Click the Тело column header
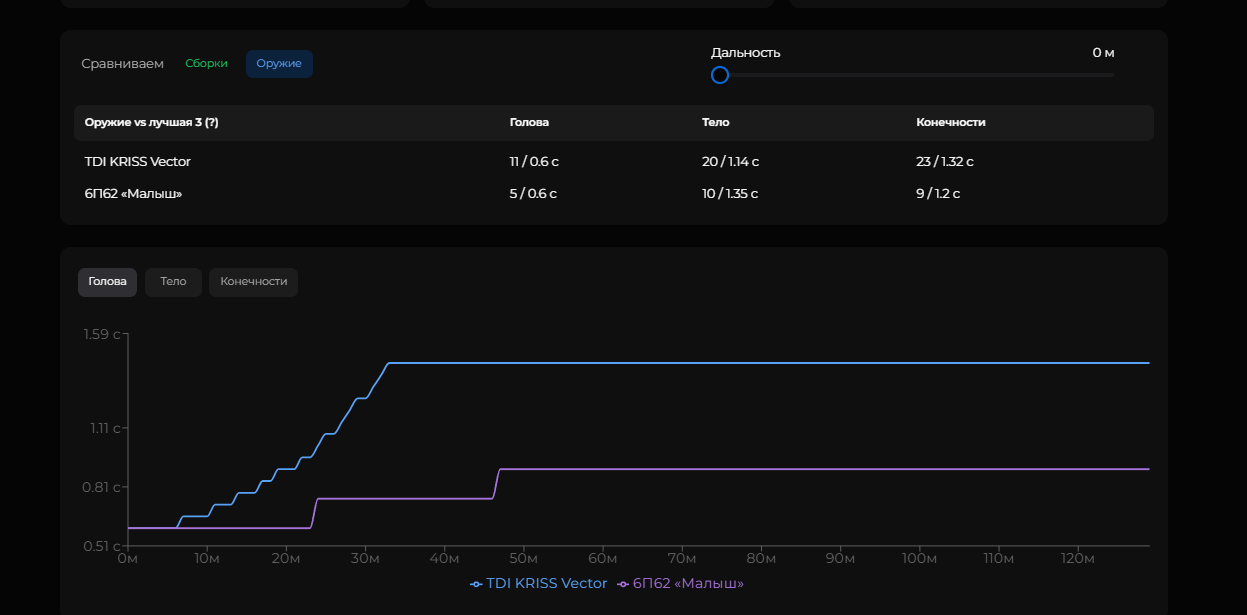Viewport: 1247px width, 615px height. [x=716, y=122]
